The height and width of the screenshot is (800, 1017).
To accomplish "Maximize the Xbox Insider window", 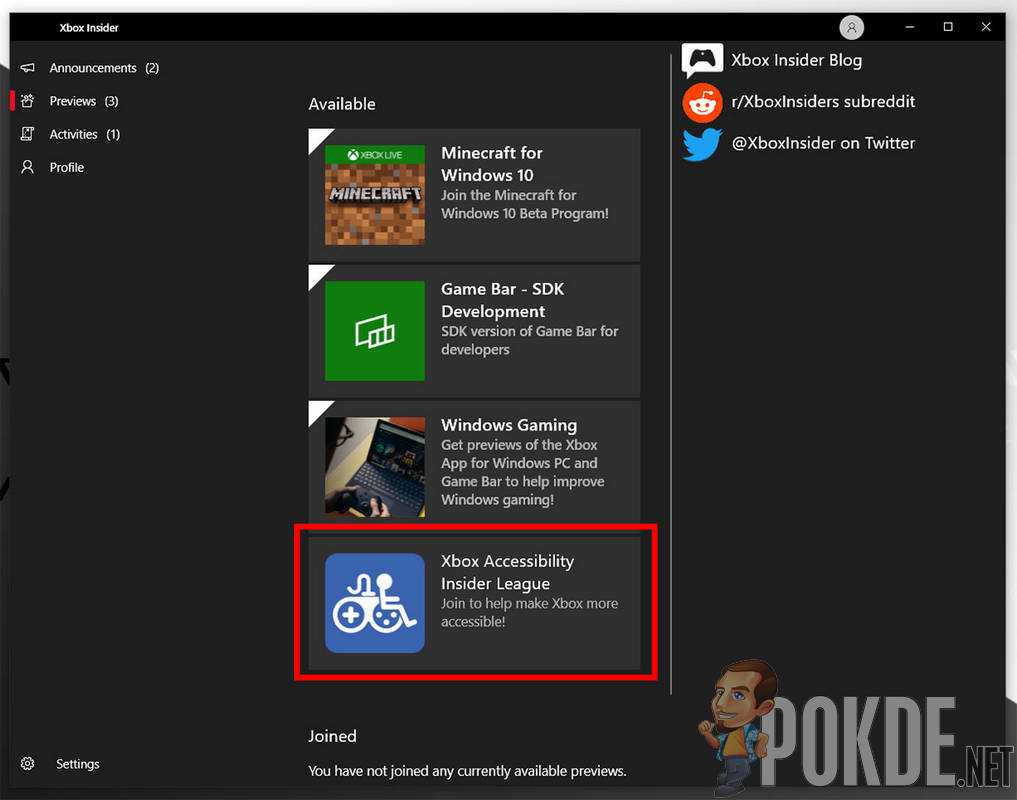I will (x=948, y=27).
